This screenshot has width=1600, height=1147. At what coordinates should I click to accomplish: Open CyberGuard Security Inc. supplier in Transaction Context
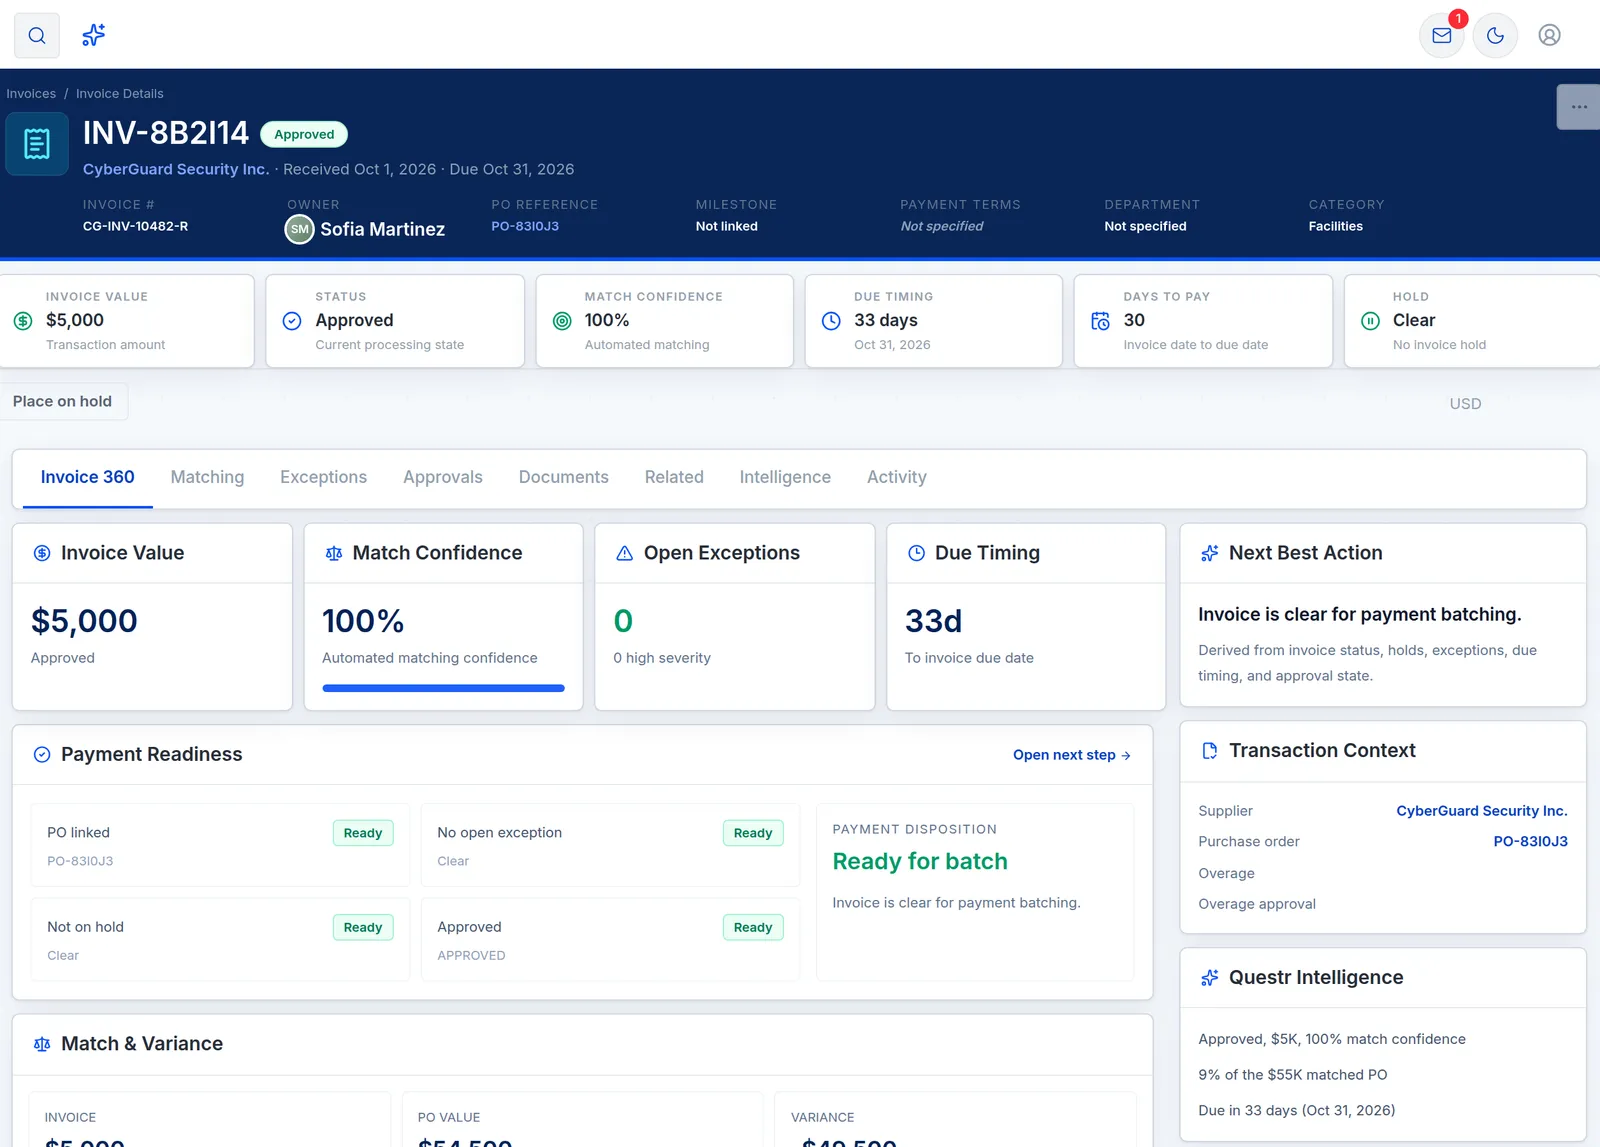click(1482, 811)
